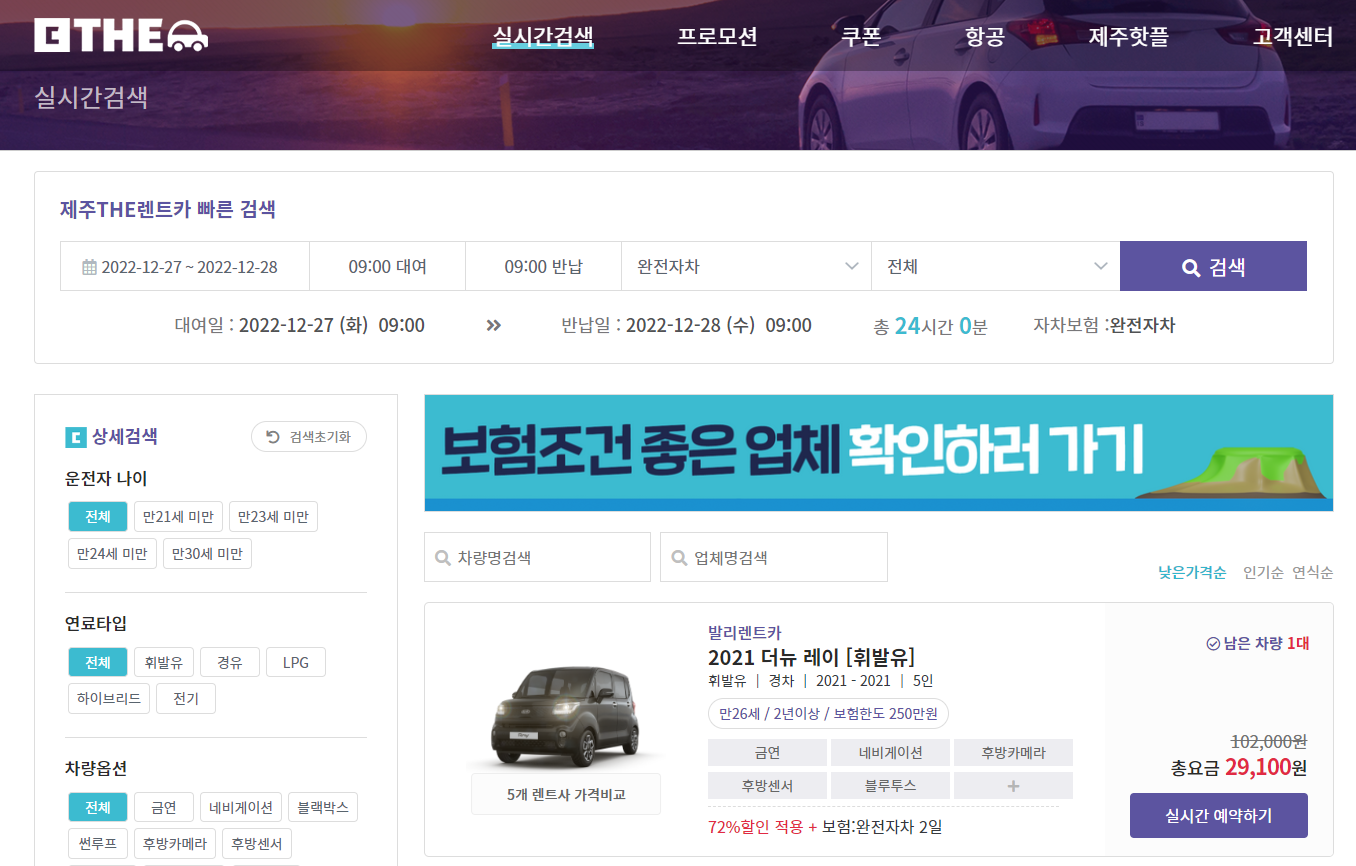This screenshot has width=1356, height=866.
Task: Open 프로모션 menu
Action: click(x=717, y=37)
